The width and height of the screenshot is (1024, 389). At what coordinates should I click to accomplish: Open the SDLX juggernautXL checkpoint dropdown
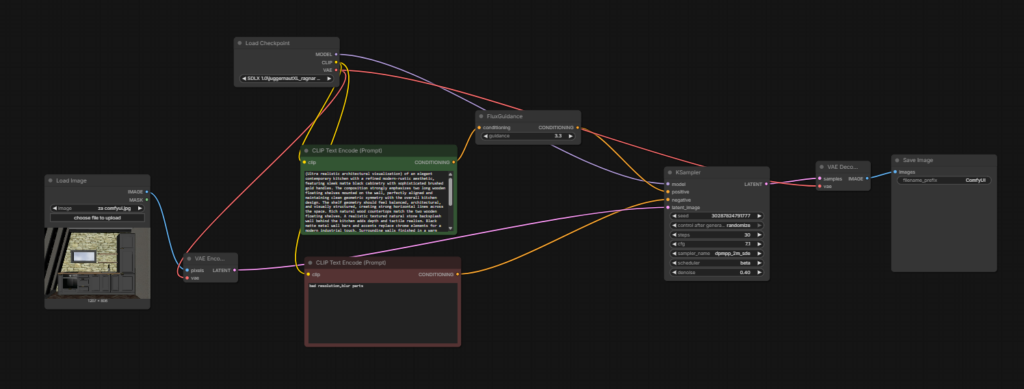287,78
